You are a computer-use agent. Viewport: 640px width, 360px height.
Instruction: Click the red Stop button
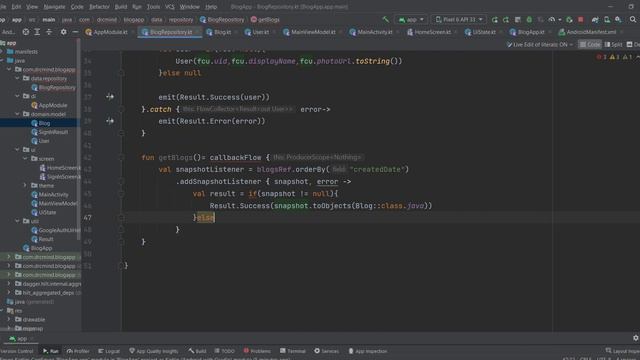580,20
